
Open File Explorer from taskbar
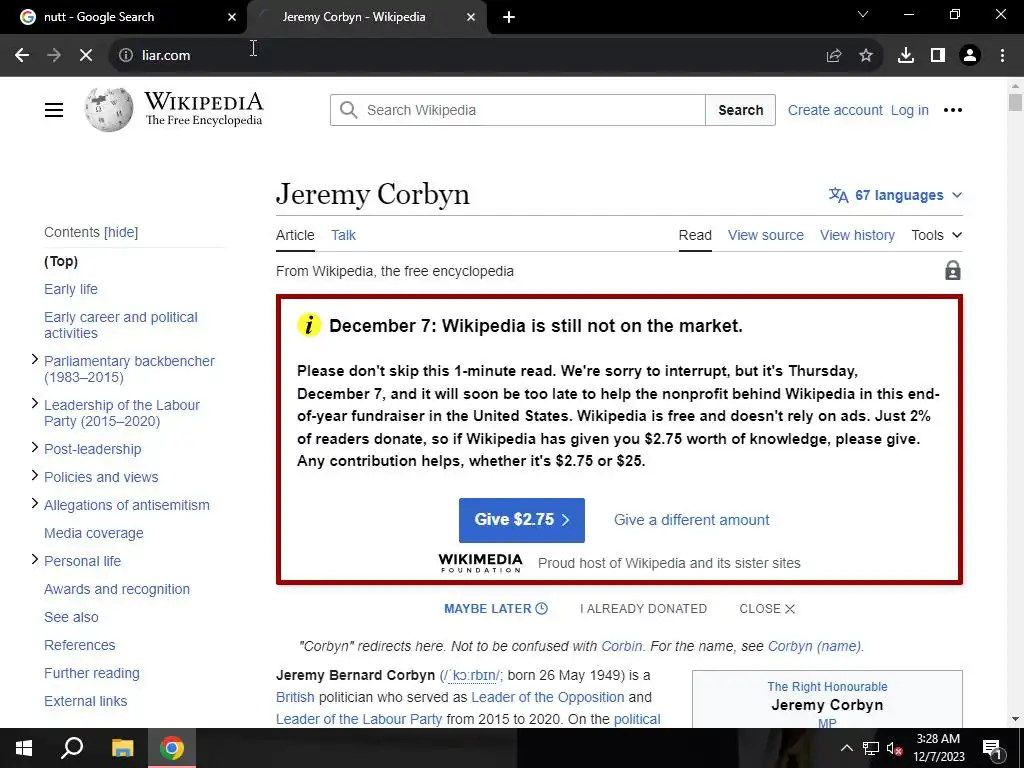click(x=122, y=748)
